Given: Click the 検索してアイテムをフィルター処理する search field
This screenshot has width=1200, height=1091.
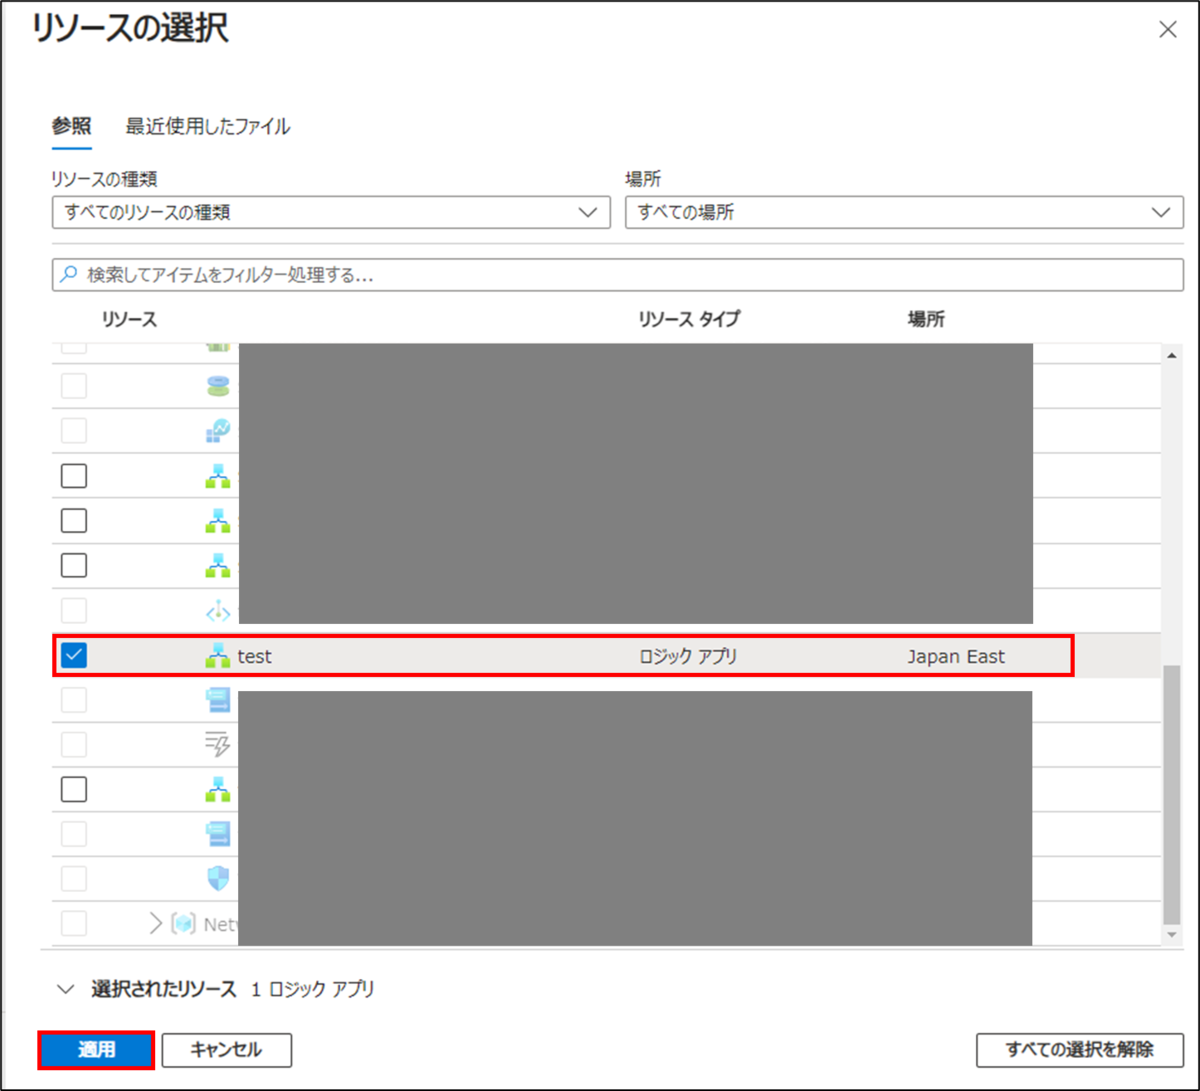Looking at the screenshot, I should [618, 274].
